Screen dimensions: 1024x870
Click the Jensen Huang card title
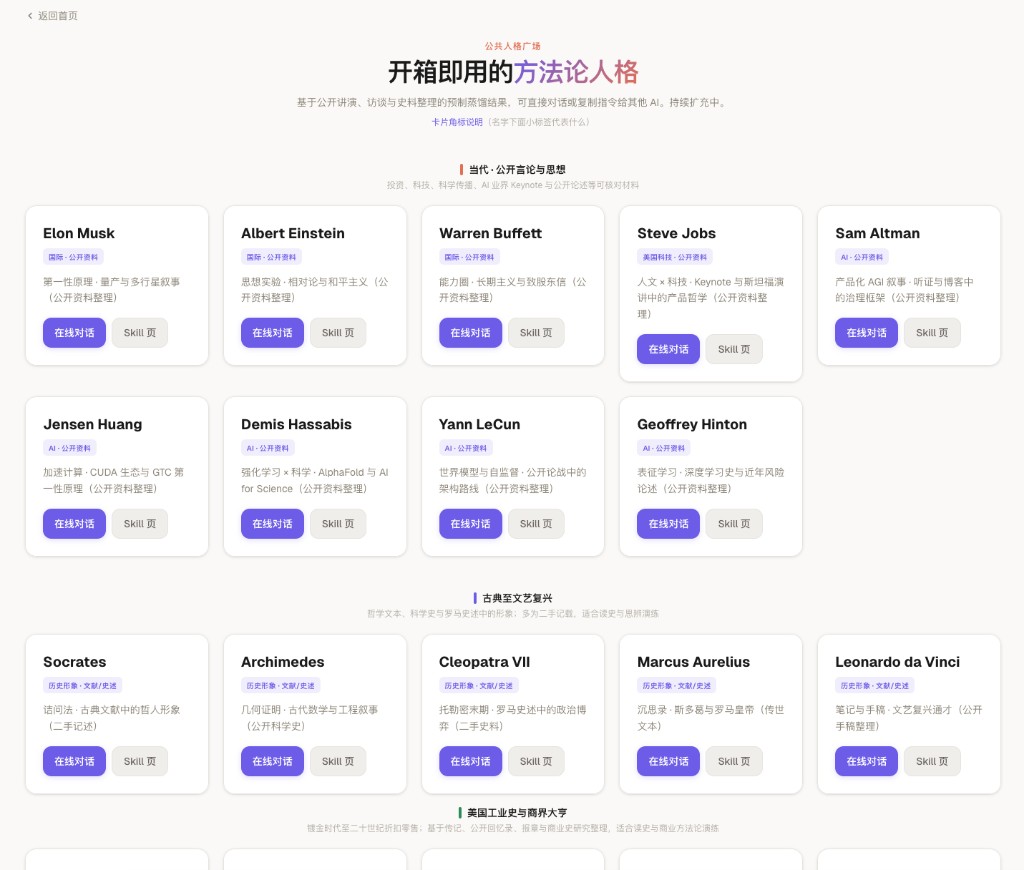click(93, 425)
